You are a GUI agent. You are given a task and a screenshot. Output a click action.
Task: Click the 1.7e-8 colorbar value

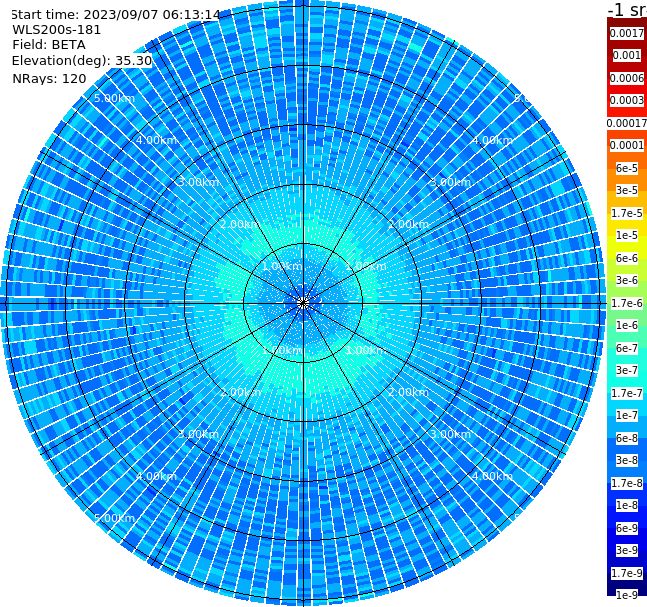click(x=627, y=483)
